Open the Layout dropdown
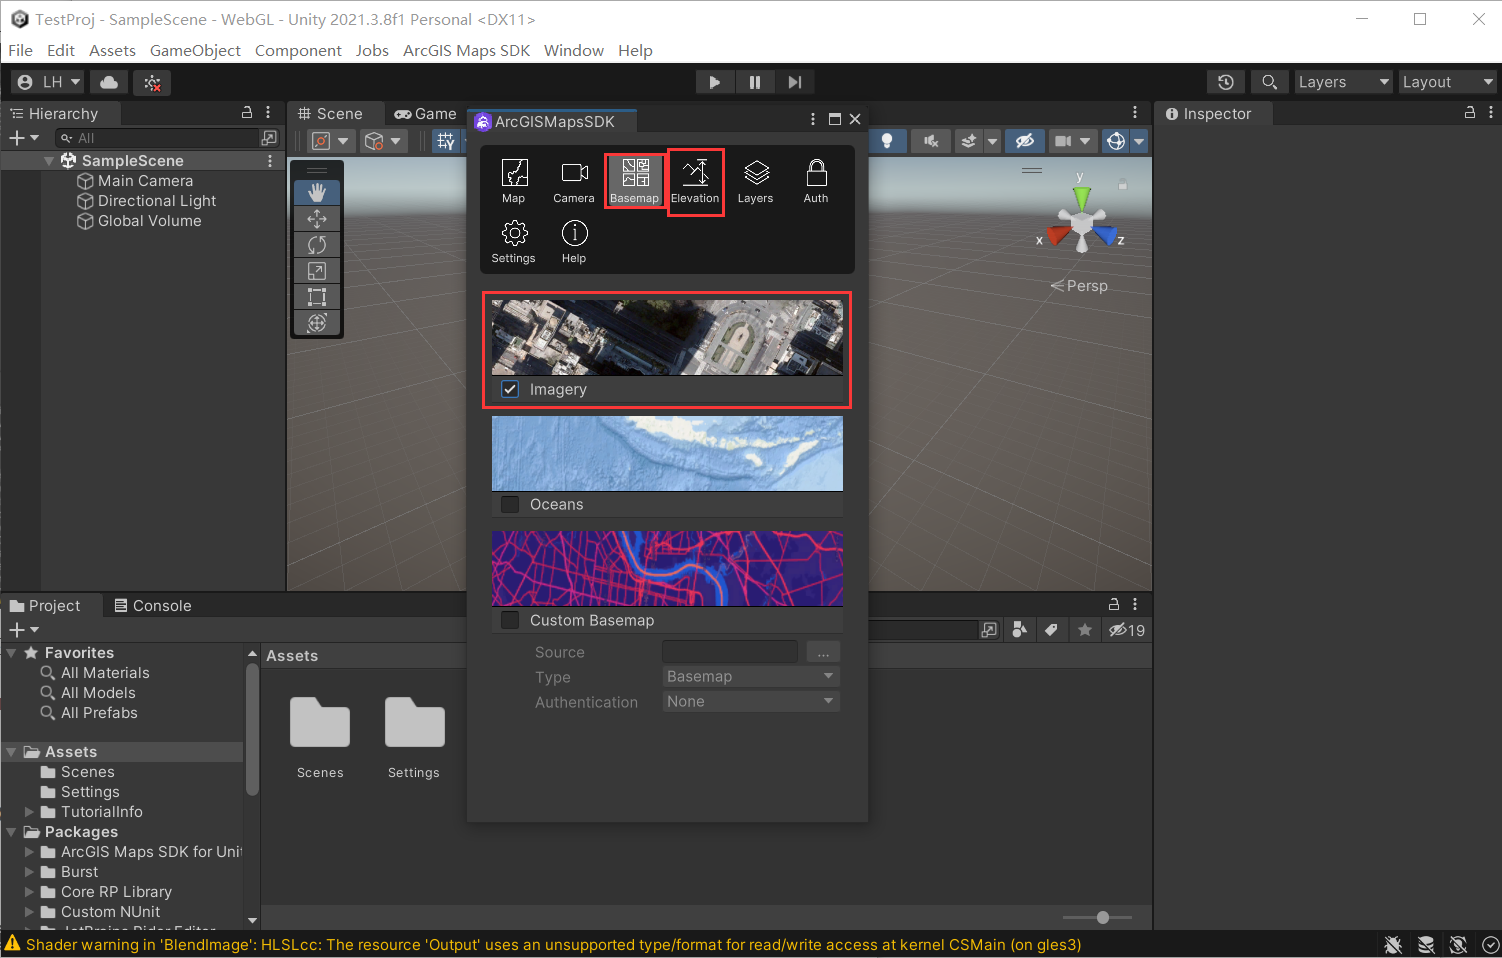The height and width of the screenshot is (958, 1502). (x=1447, y=82)
